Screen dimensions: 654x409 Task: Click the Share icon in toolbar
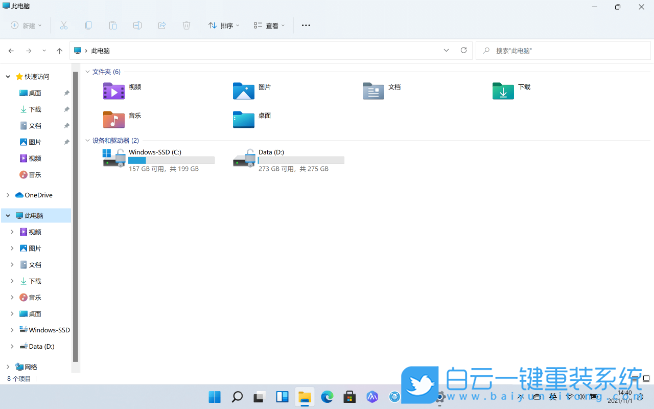click(162, 25)
